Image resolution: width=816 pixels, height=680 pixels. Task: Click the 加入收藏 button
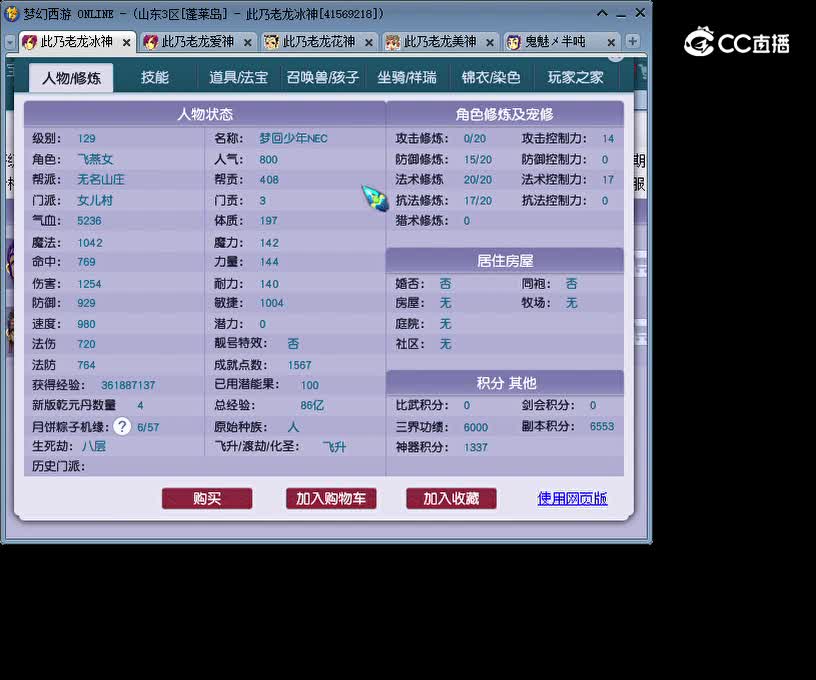coord(451,499)
